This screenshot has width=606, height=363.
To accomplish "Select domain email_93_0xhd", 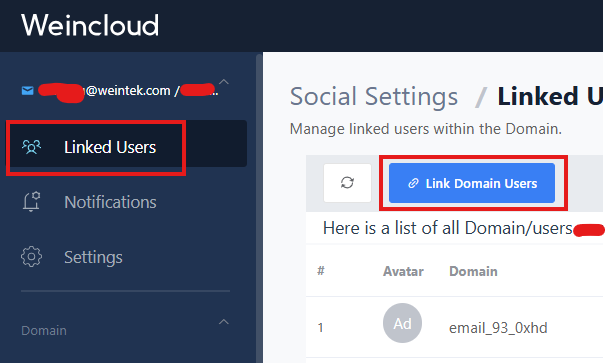I will point(498,328).
